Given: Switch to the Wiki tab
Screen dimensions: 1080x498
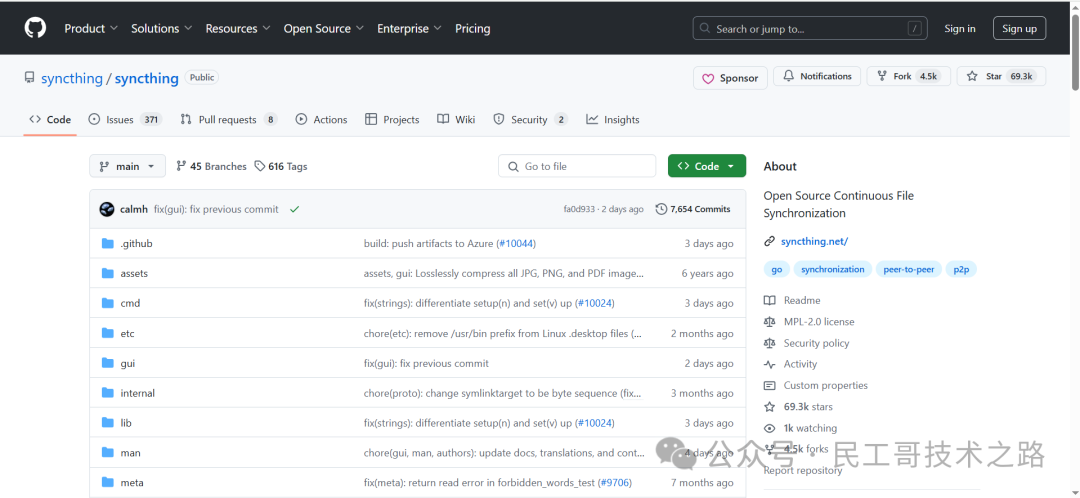Looking at the screenshot, I should point(456,120).
